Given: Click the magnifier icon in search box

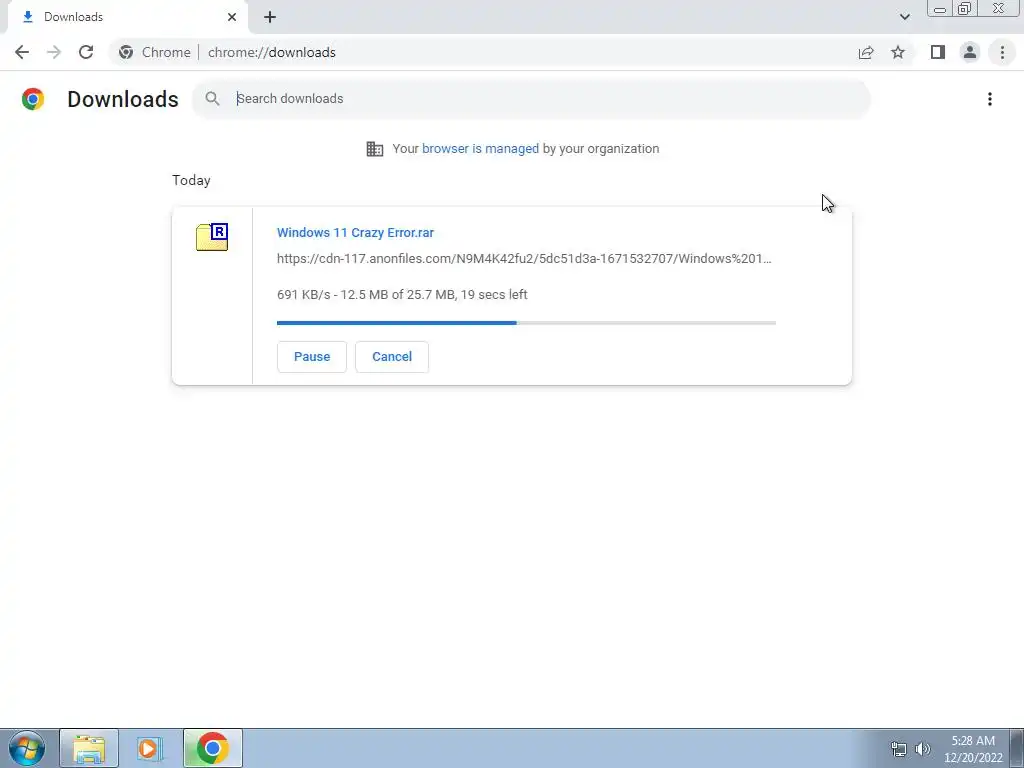Looking at the screenshot, I should tap(212, 99).
